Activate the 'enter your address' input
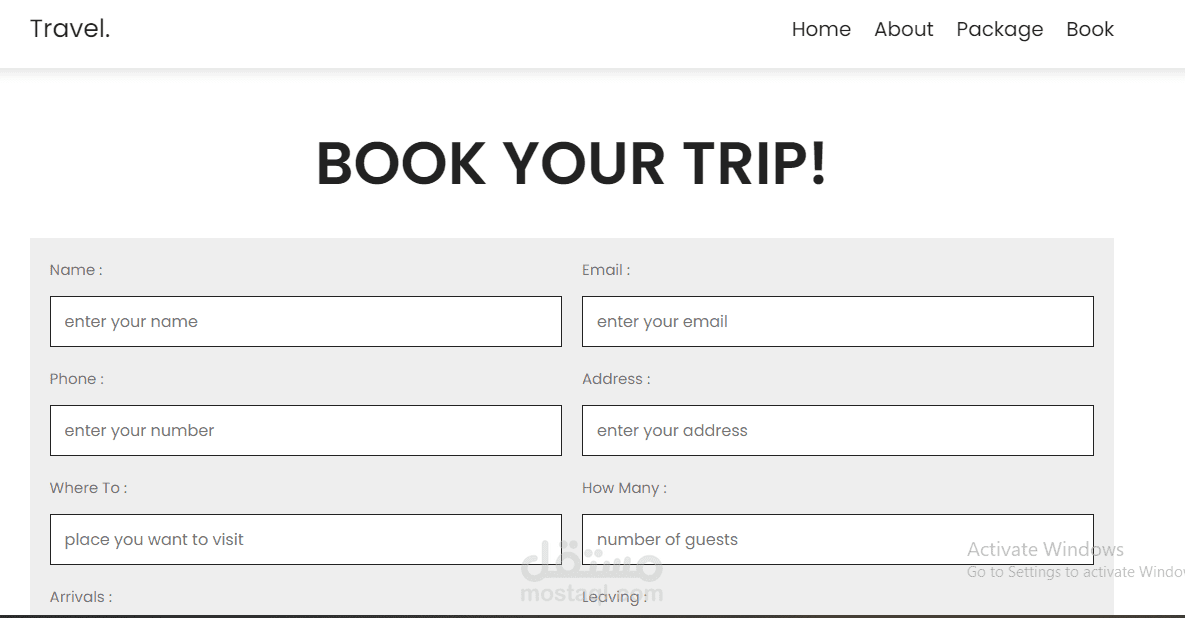1185x618 pixels. pyautogui.click(x=837, y=430)
